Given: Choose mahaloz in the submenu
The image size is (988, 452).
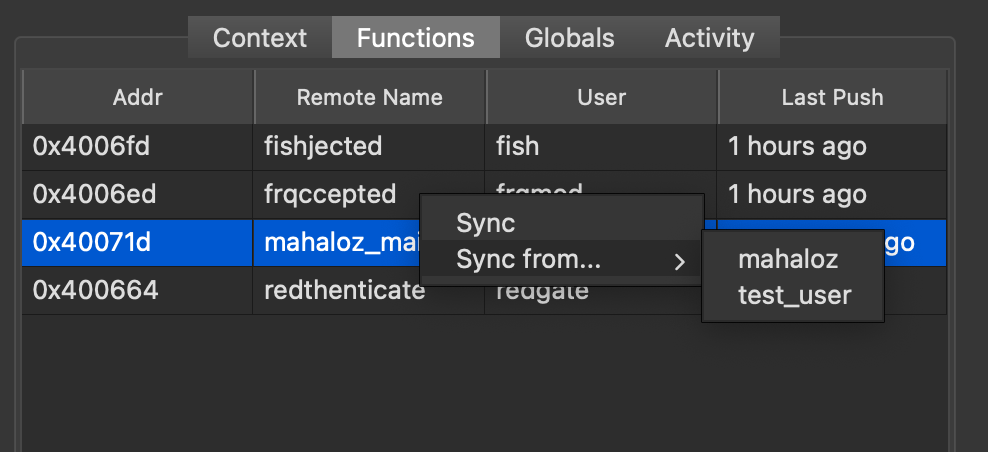Looking at the screenshot, I should (788, 260).
